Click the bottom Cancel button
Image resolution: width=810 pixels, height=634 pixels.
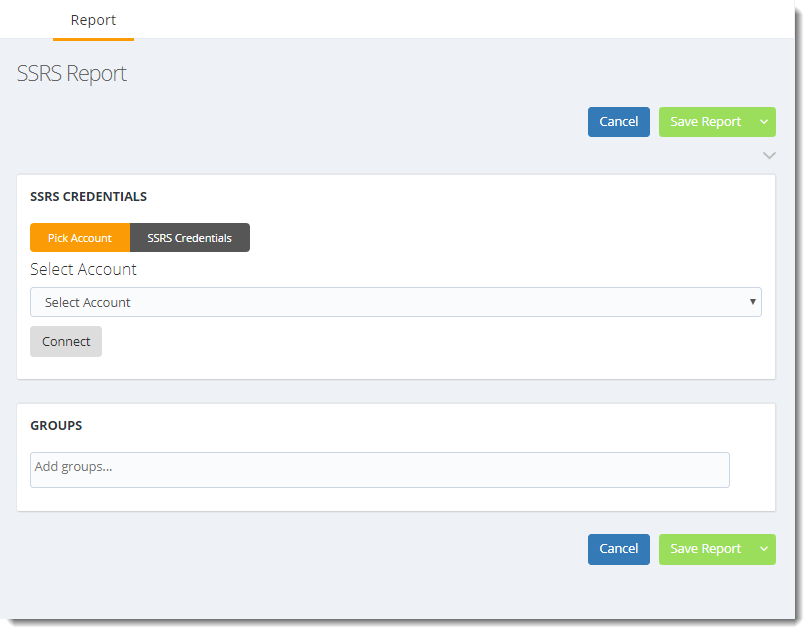click(618, 549)
